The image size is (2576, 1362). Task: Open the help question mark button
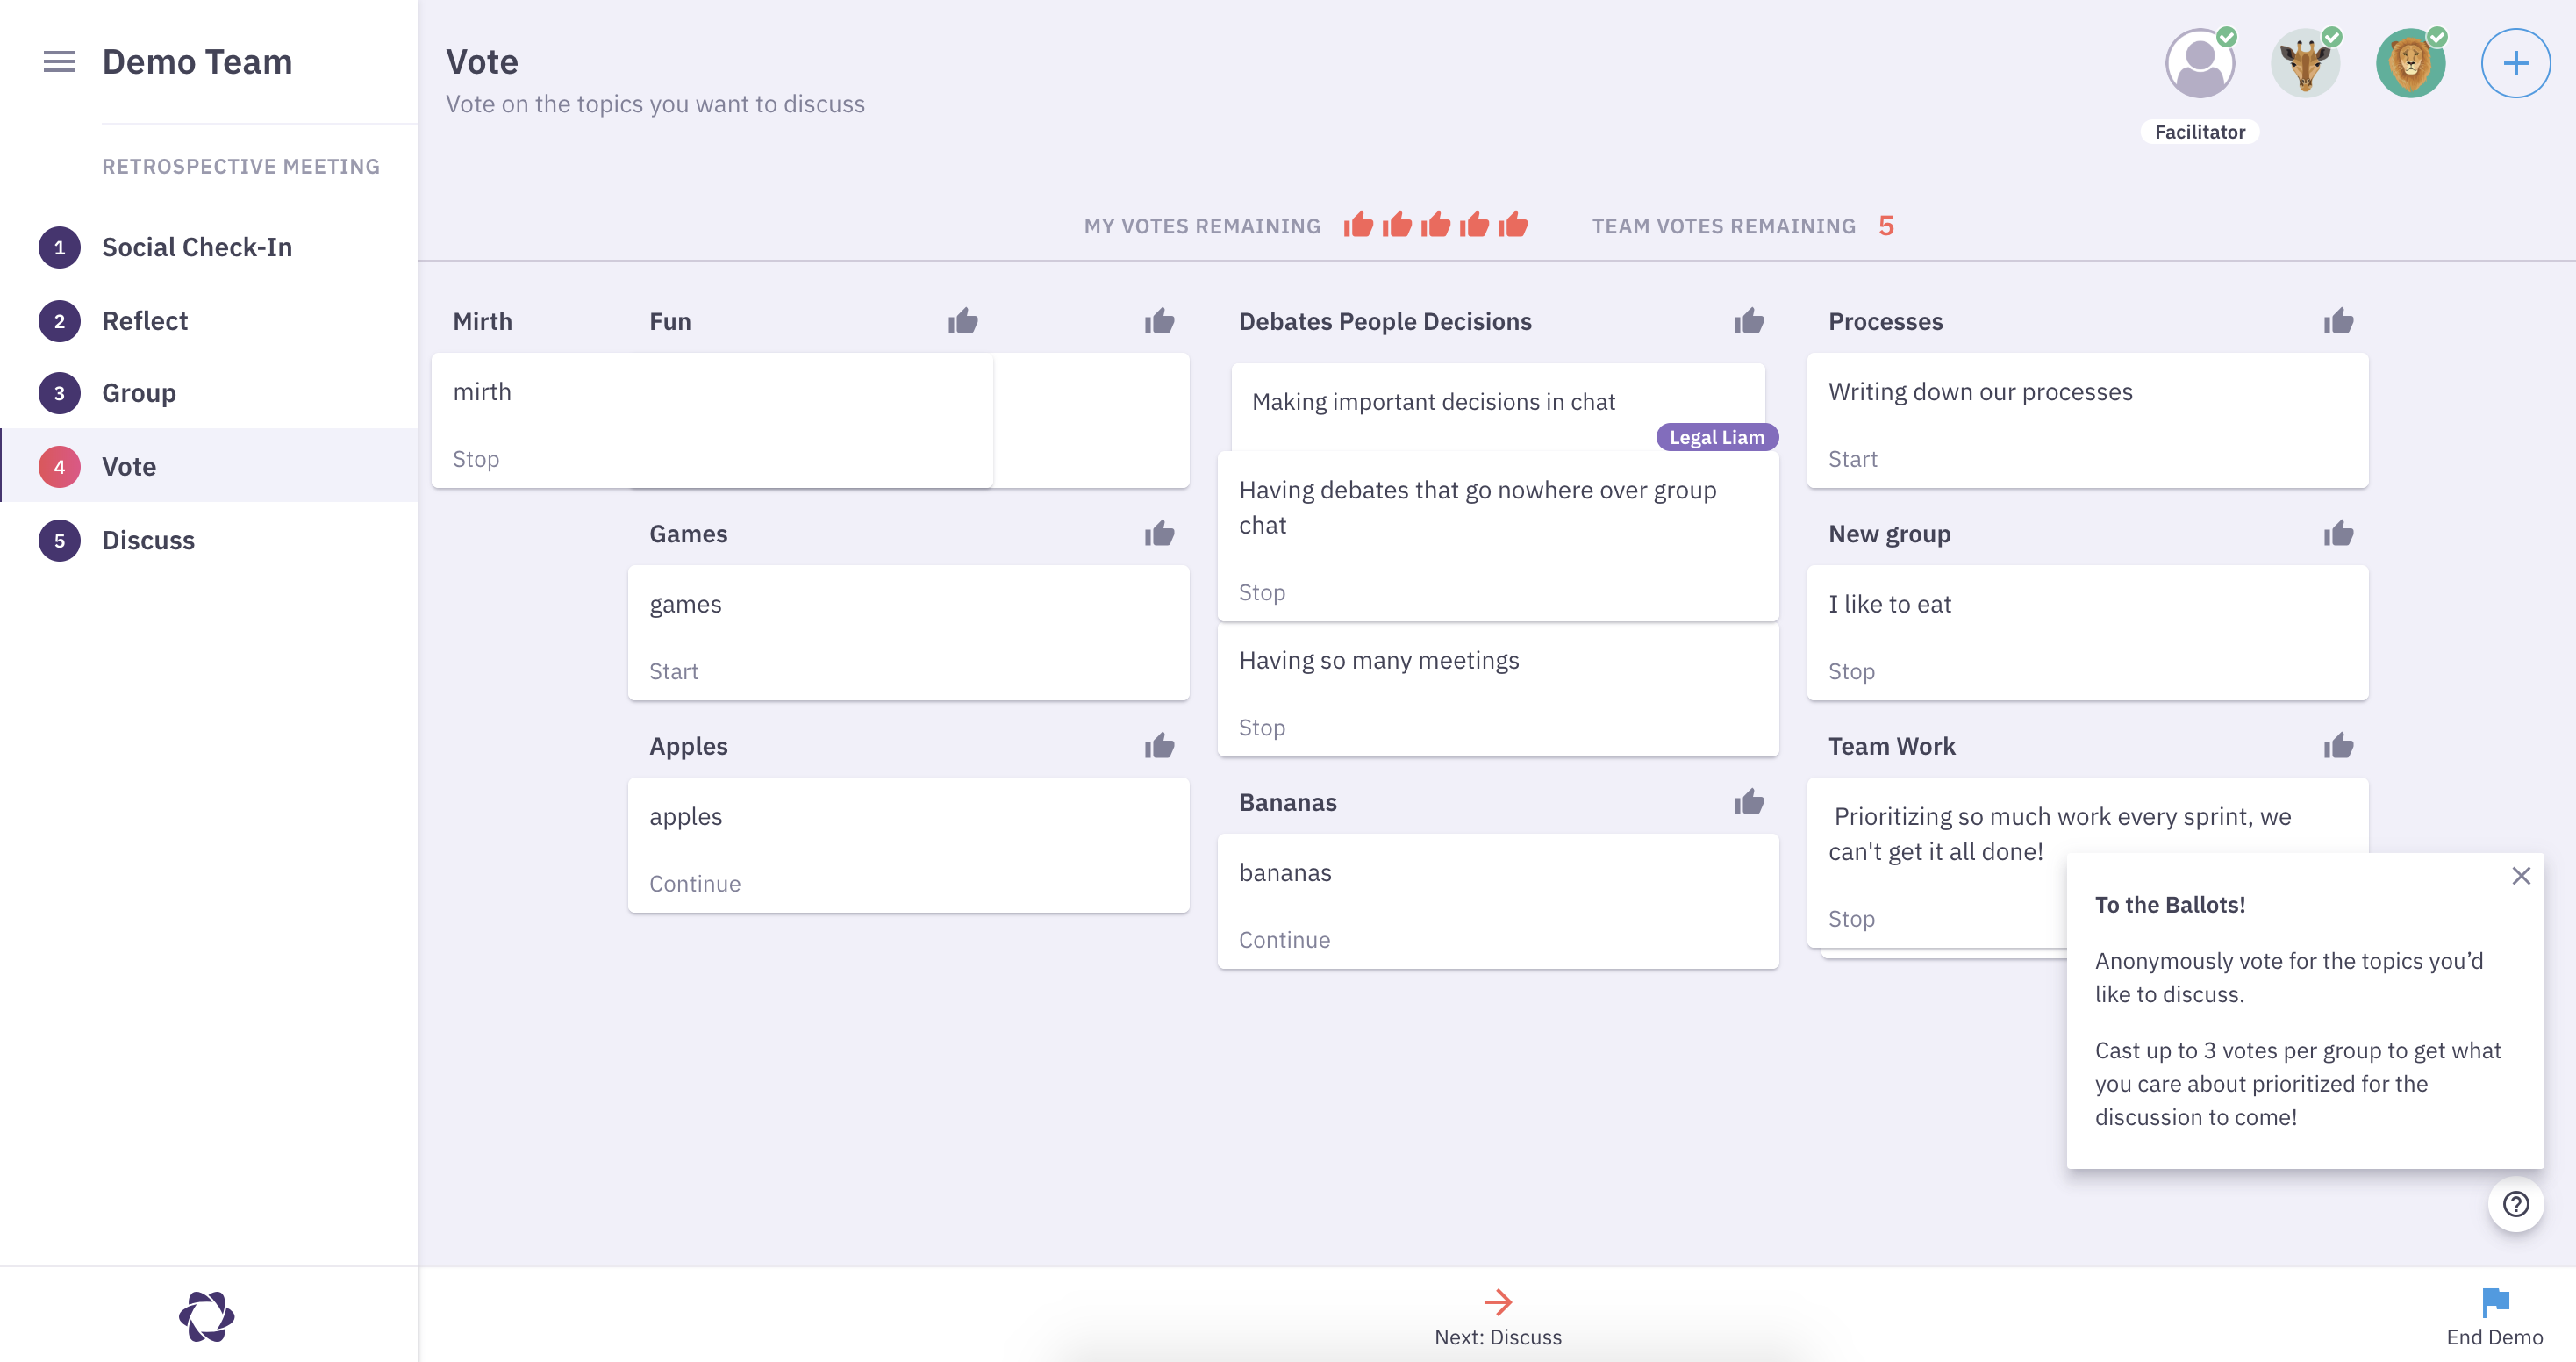[x=2515, y=1204]
